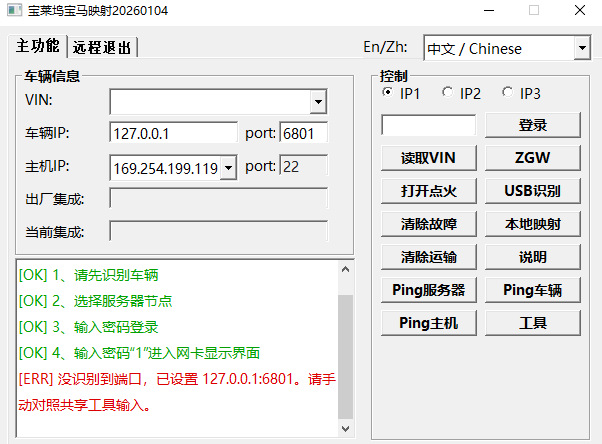Image resolution: width=602 pixels, height=444 pixels.
Task: Click the 清除运输 button
Action: pos(429,257)
